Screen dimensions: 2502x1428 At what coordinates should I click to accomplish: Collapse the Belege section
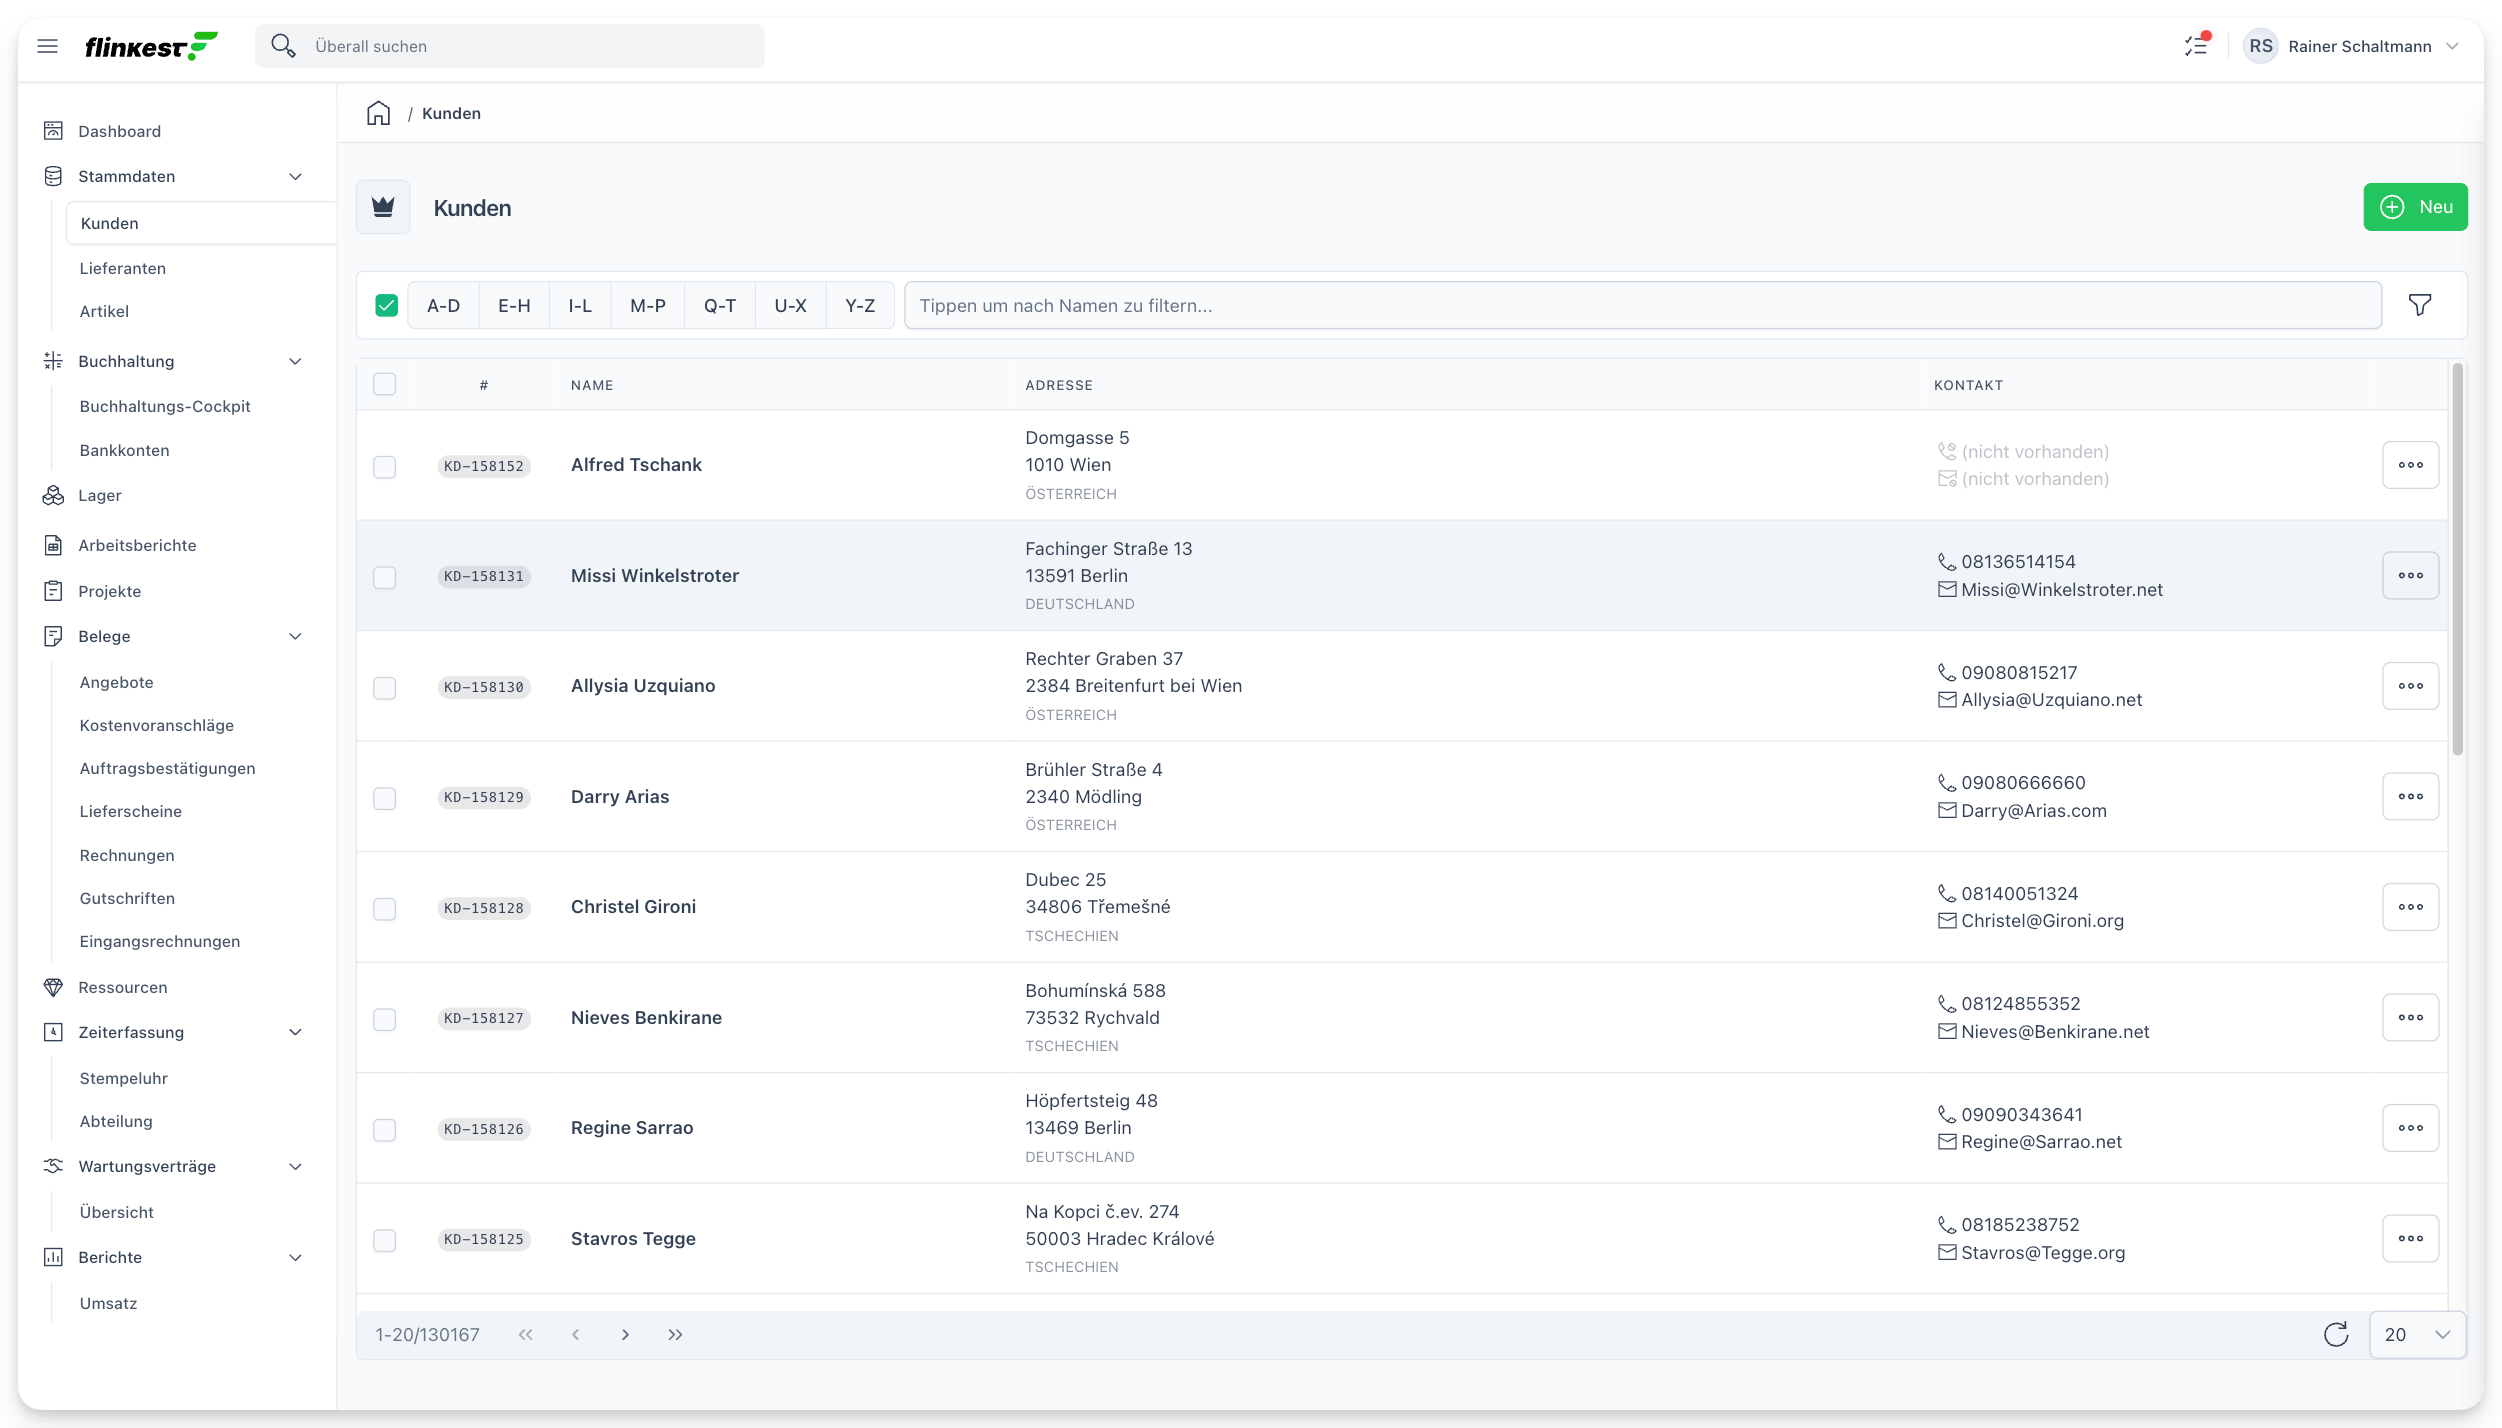[x=295, y=636]
